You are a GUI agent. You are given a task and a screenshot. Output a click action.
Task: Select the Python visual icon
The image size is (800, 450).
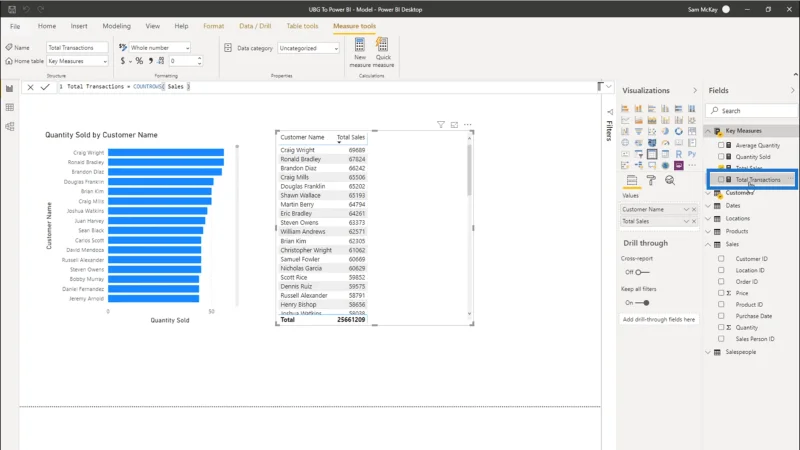pyautogui.click(x=692, y=154)
